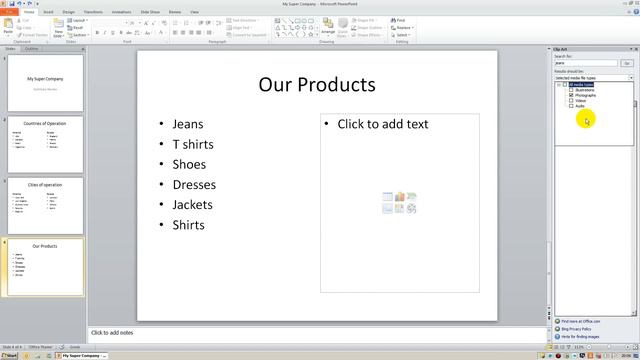Insert SmartArt via placeholder icon on slide
Viewport: 640px width, 360px height.
411,197
